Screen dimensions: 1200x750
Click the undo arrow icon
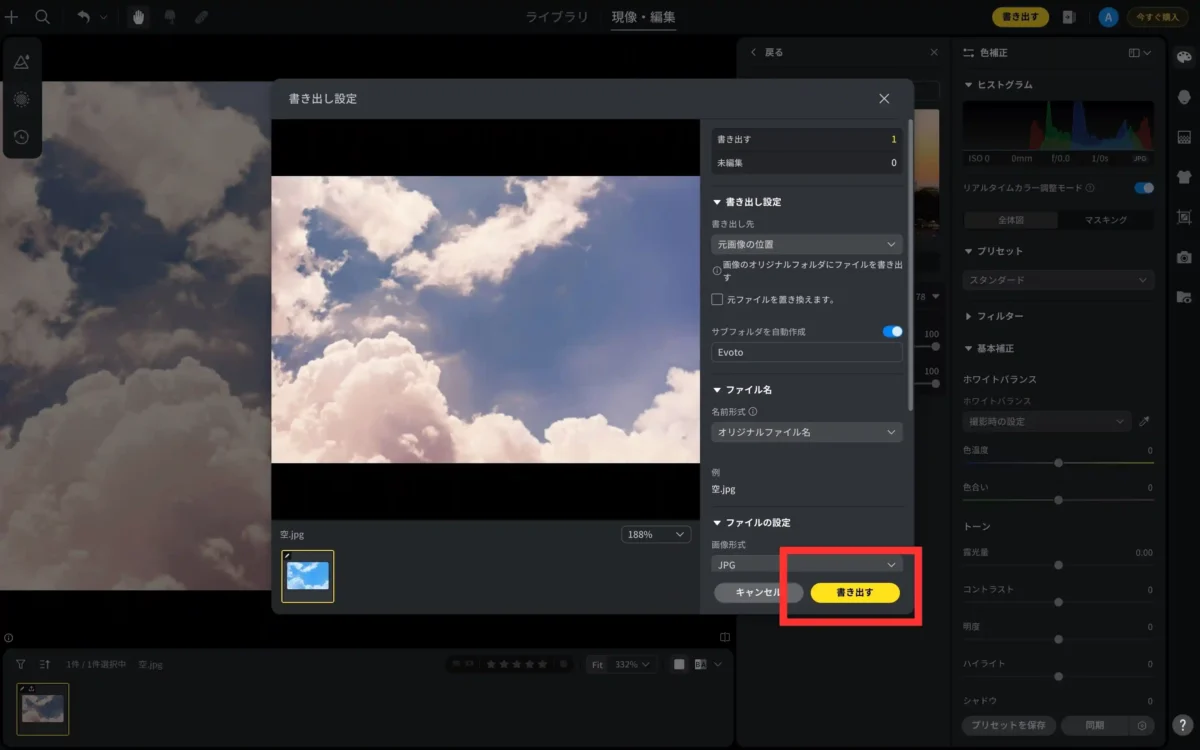point(84,17)
